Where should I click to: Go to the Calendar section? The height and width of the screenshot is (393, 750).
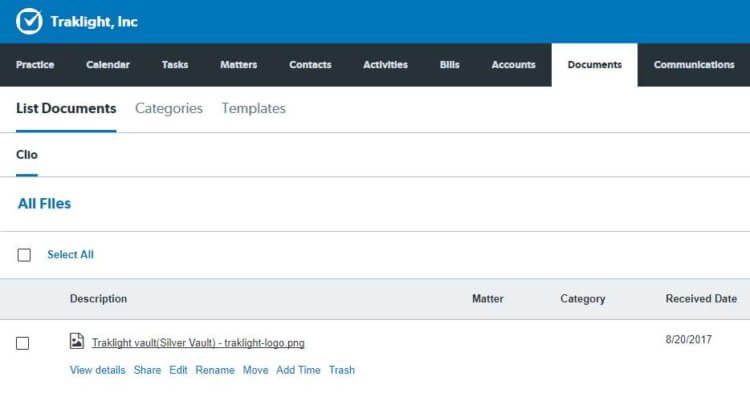pyautogui.click(x=108, y=65)
